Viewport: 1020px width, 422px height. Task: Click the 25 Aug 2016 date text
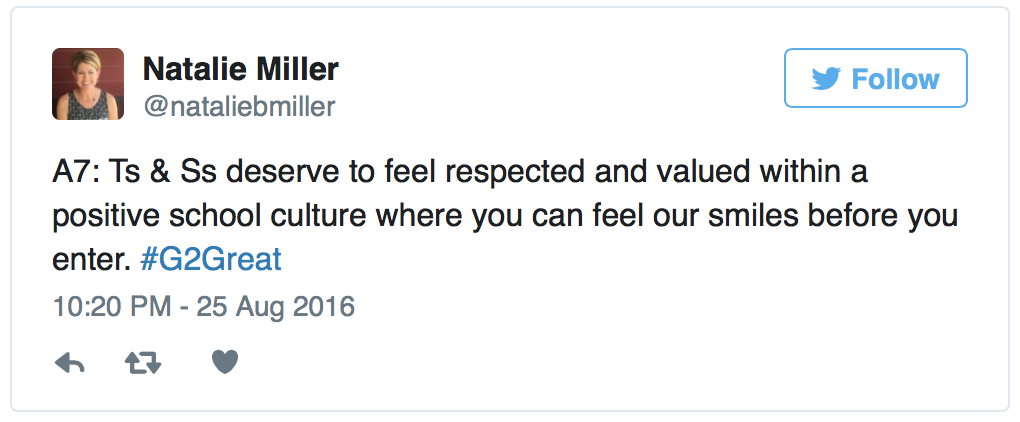pyautogui.click(x=276, y=306)
